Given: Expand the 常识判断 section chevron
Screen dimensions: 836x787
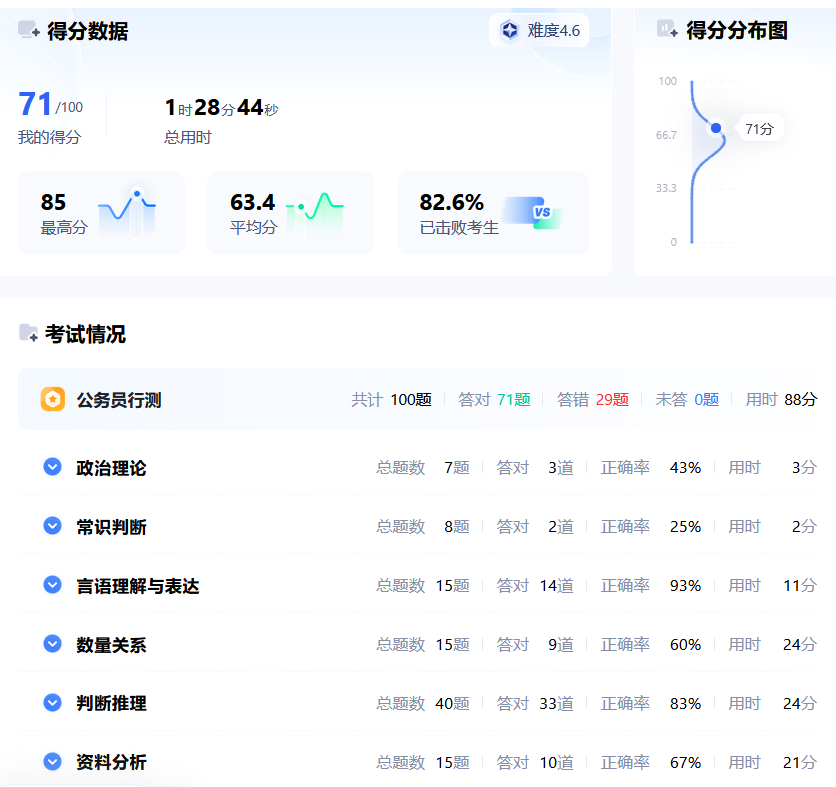Looking at the screenshot, I should point(53,526).
